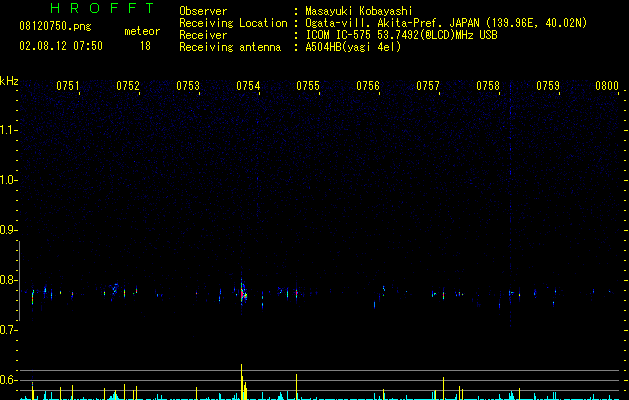Click the 0753 time marker
This screenshot has height=400, width=629.
click(188, 86)
